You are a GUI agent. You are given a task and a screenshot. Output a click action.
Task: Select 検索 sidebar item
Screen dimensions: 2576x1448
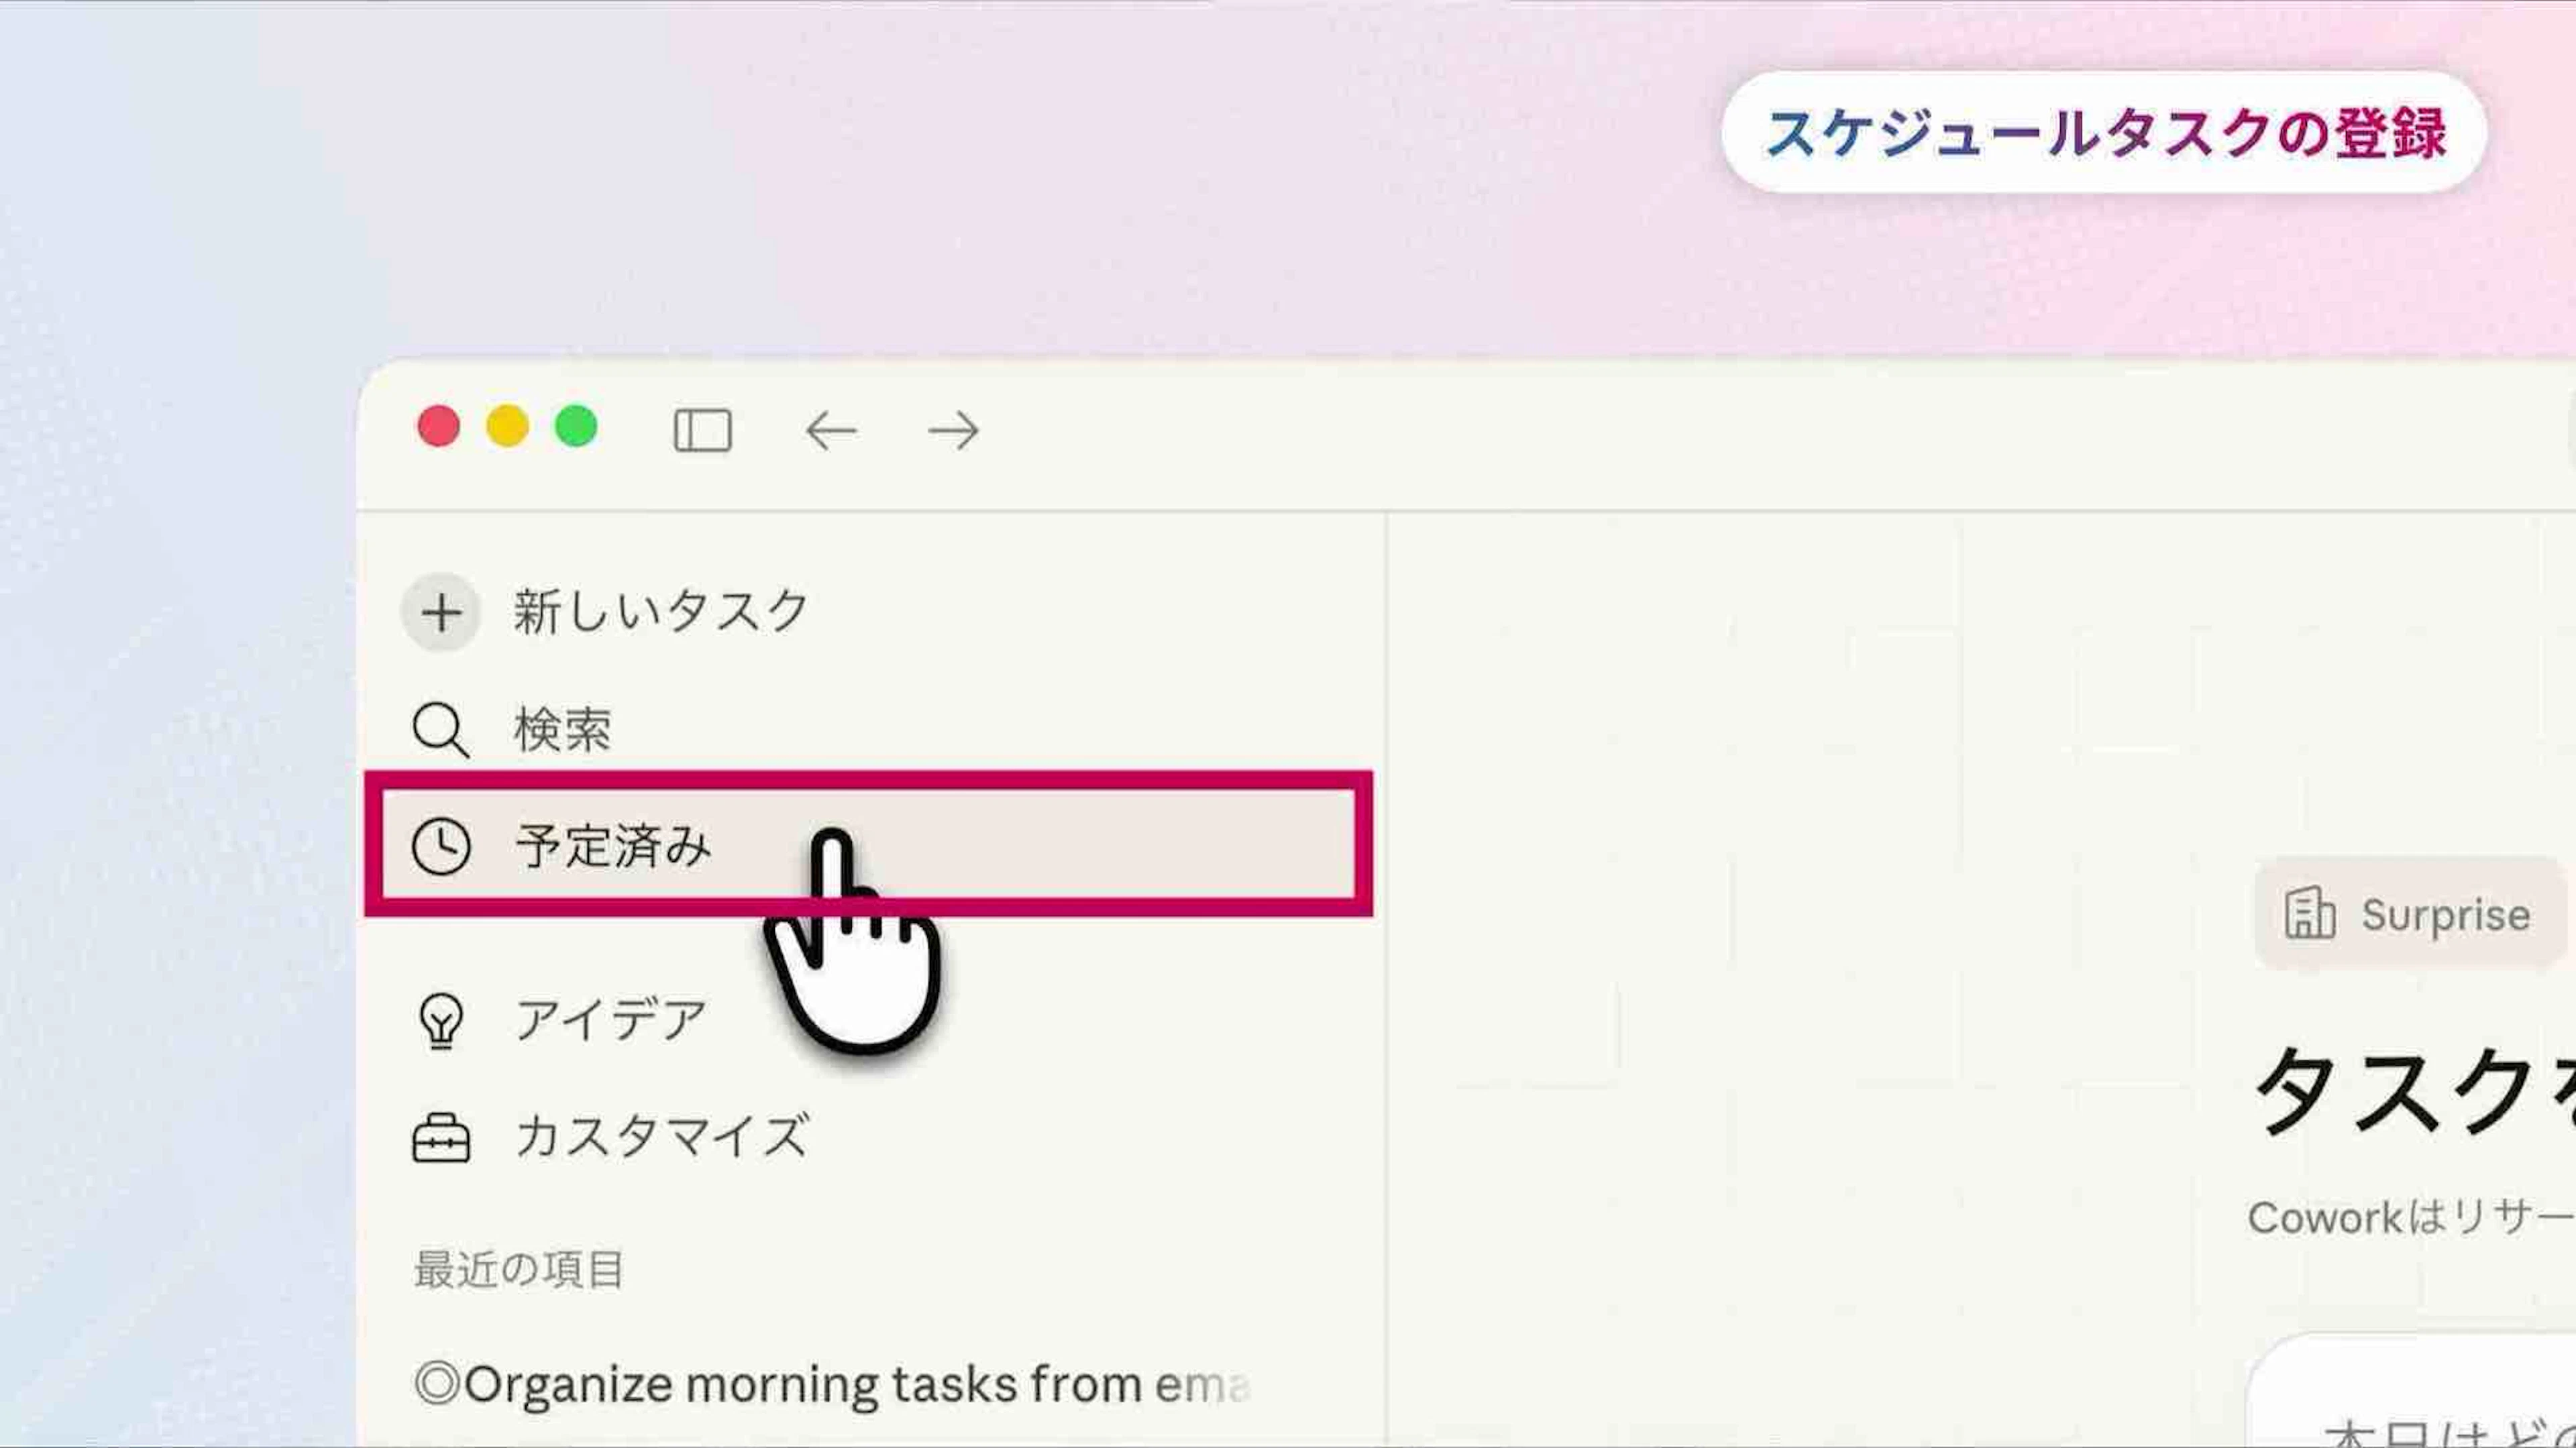(x=562, y=730)
